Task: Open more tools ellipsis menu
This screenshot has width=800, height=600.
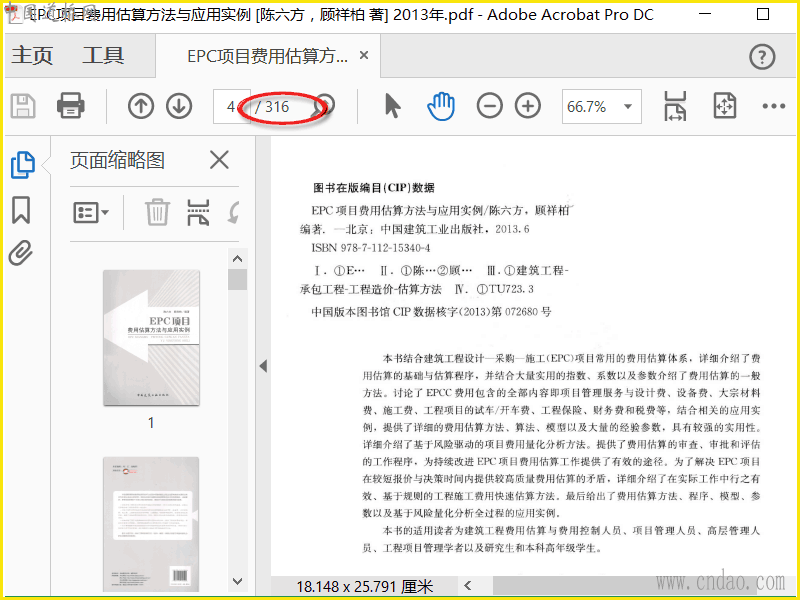Action: (x=773, y=106)
